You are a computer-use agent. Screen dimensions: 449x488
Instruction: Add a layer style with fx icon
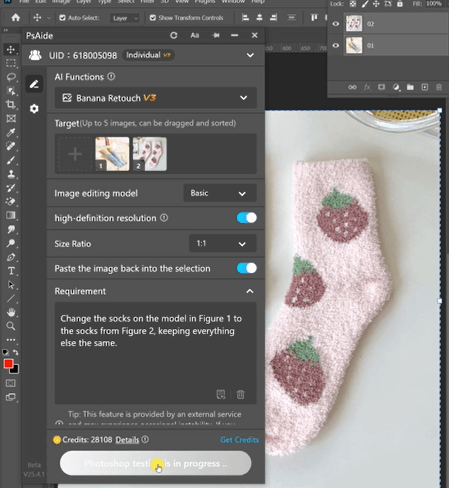tap(367, 87)
